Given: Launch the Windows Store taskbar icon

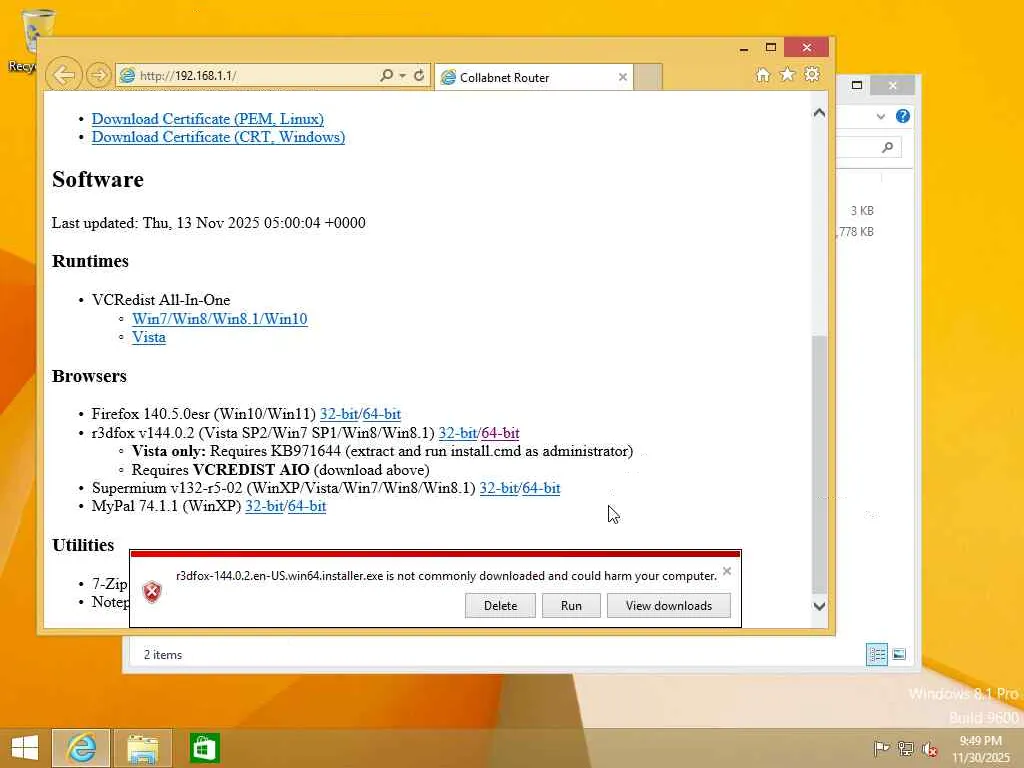Looking at the screenshot, I should coord(204,748).
